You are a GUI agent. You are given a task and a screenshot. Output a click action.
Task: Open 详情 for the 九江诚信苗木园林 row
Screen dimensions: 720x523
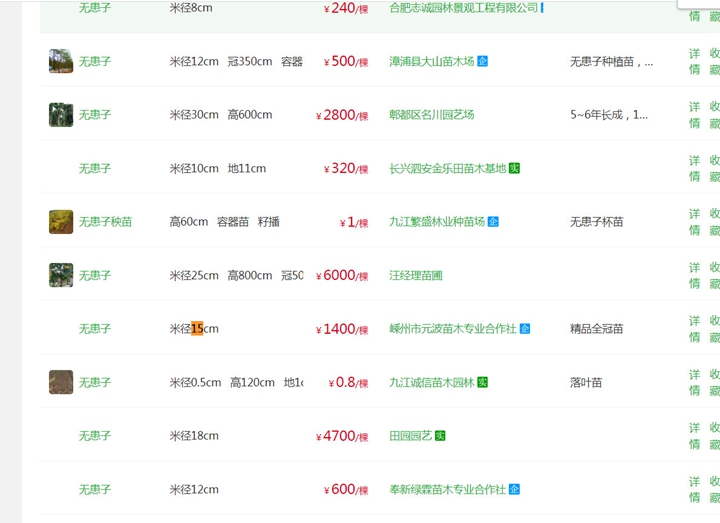click(694, 382)
